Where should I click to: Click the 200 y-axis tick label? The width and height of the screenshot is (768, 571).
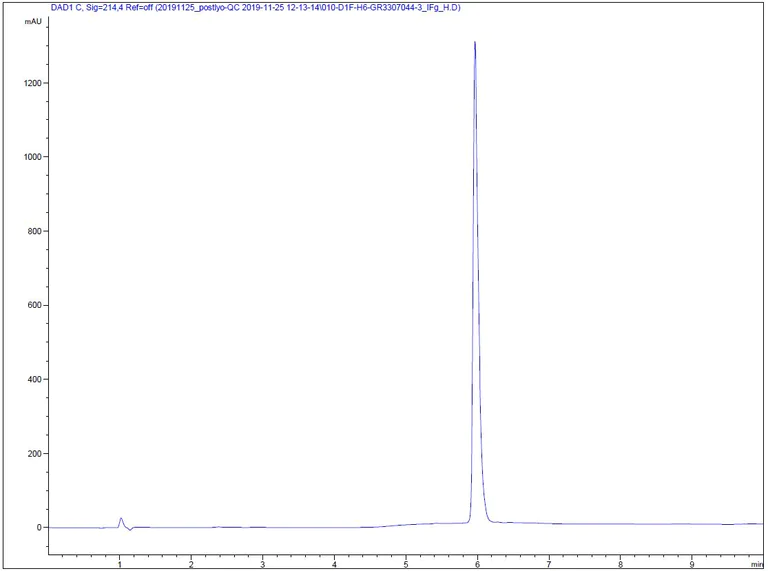[x=35, y=454]
